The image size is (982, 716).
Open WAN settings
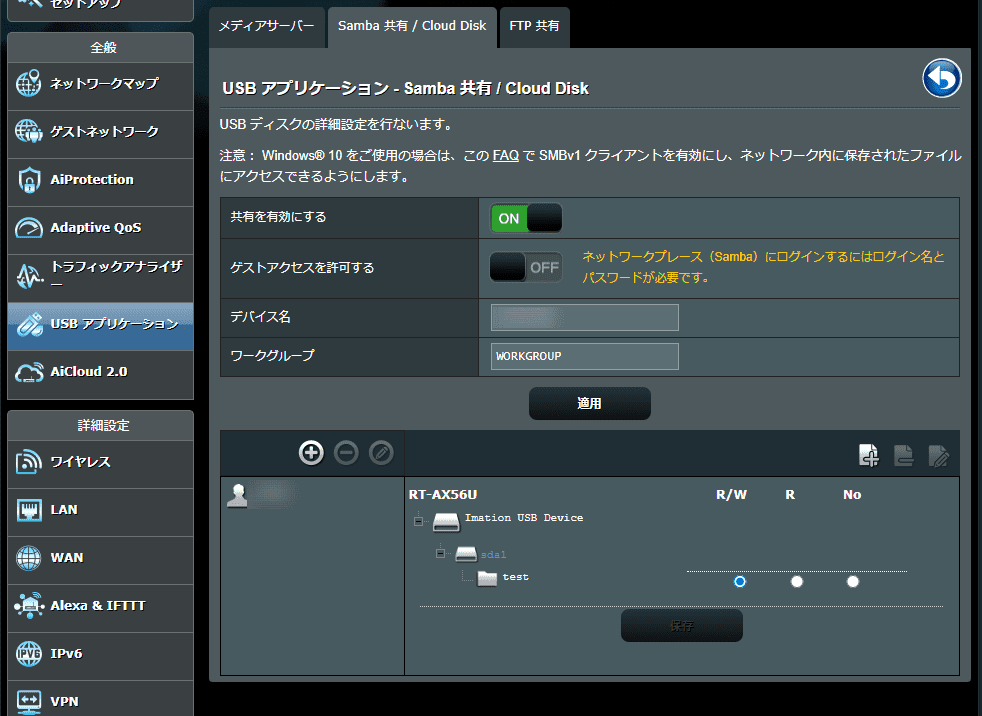100,559
